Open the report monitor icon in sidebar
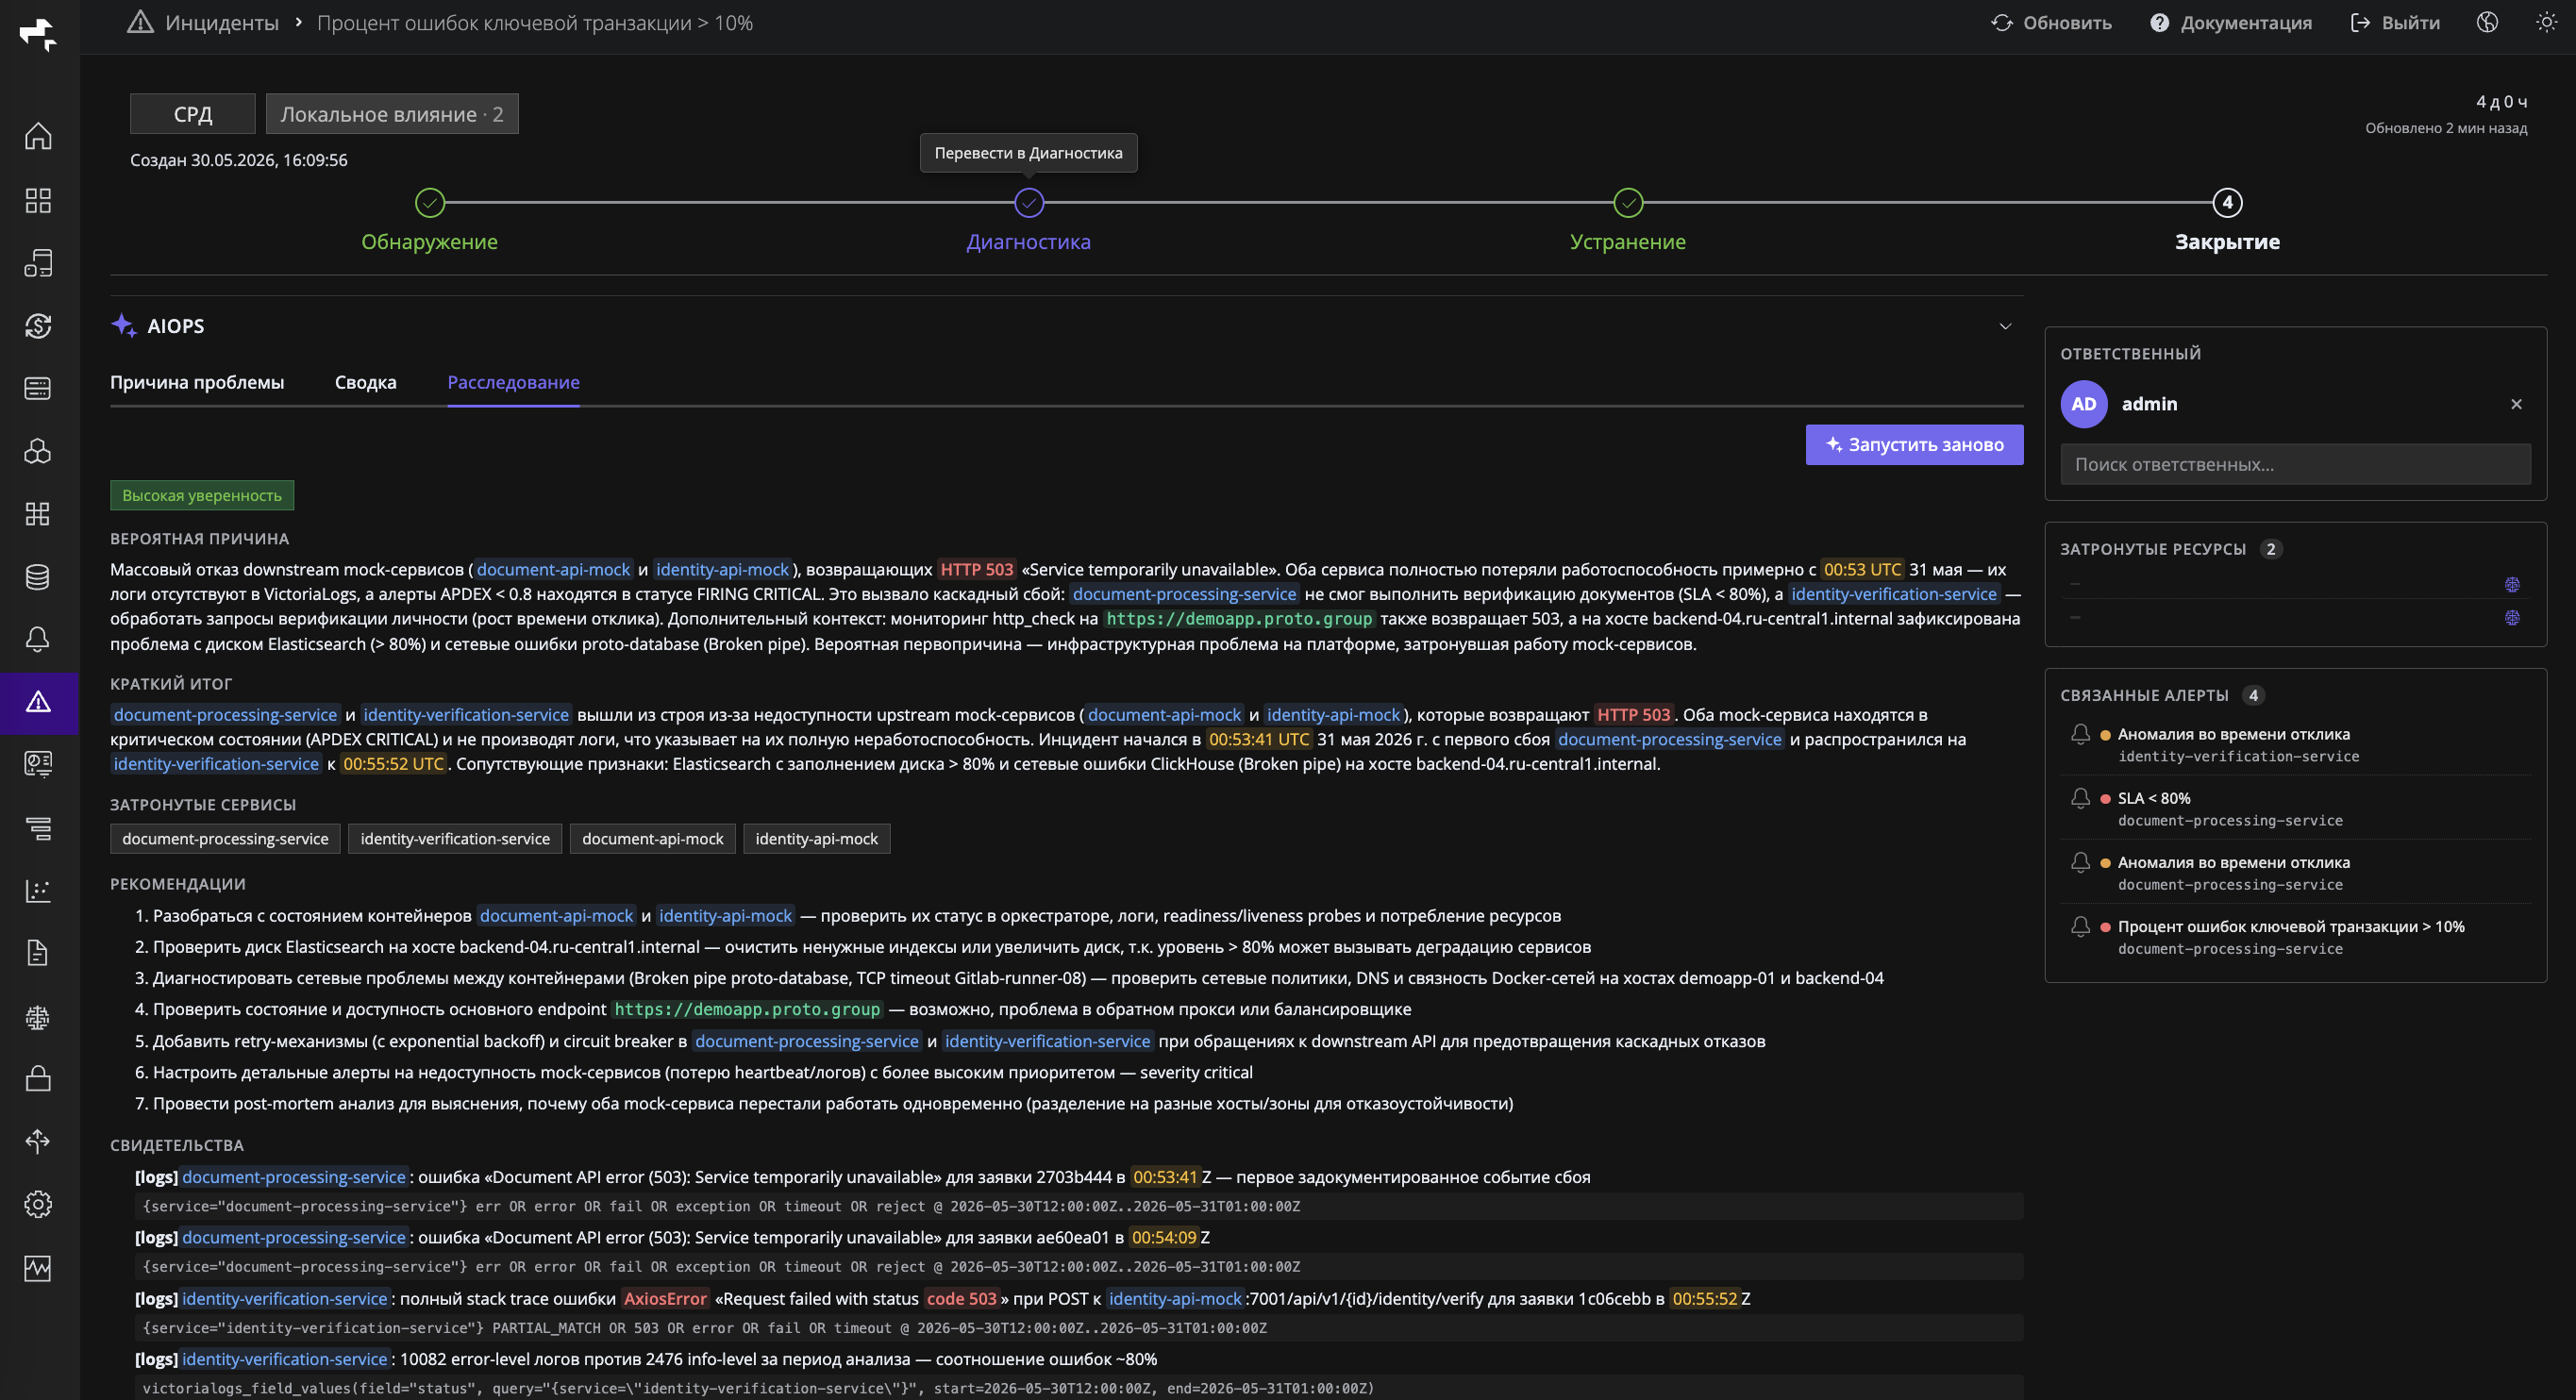This screenshot has width=2576, height=1400. [38, 764]
